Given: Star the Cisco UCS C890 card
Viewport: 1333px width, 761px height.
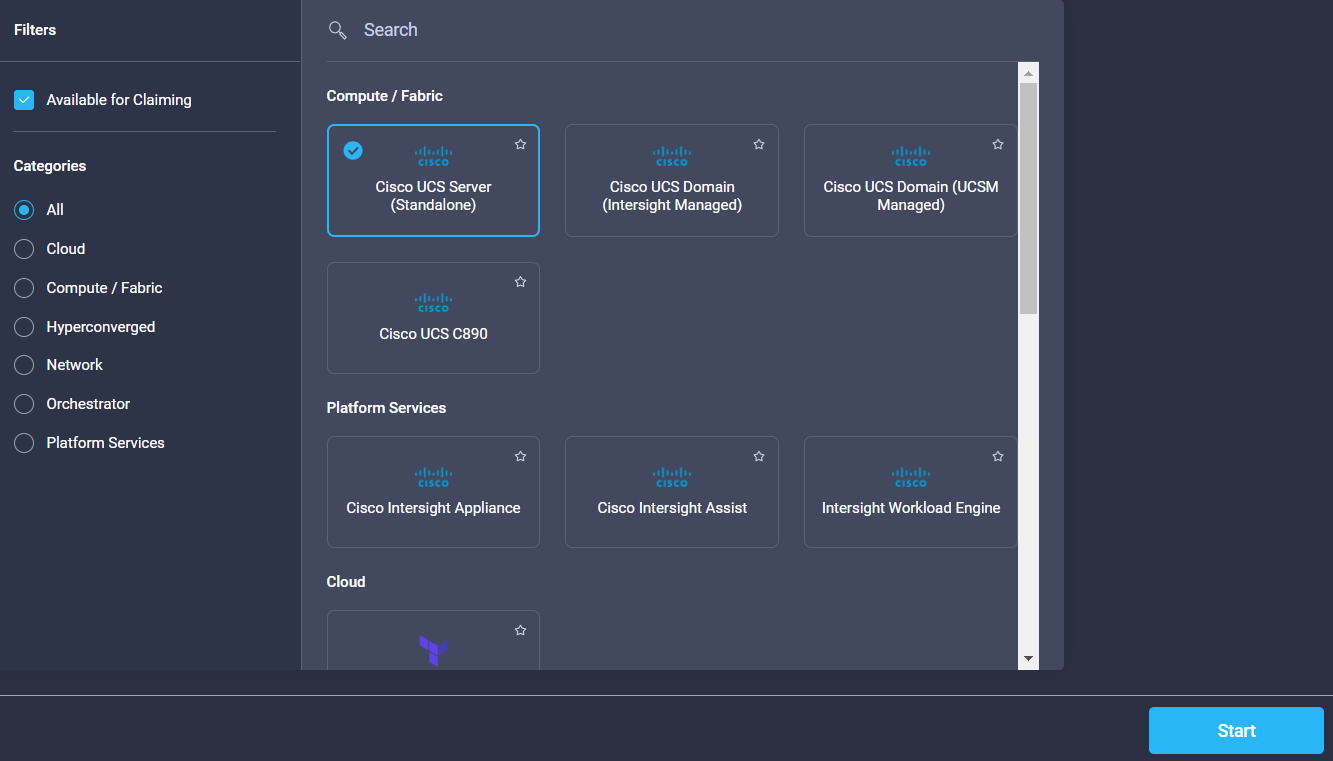Looking at the screenshot, I should coord(520,282).
